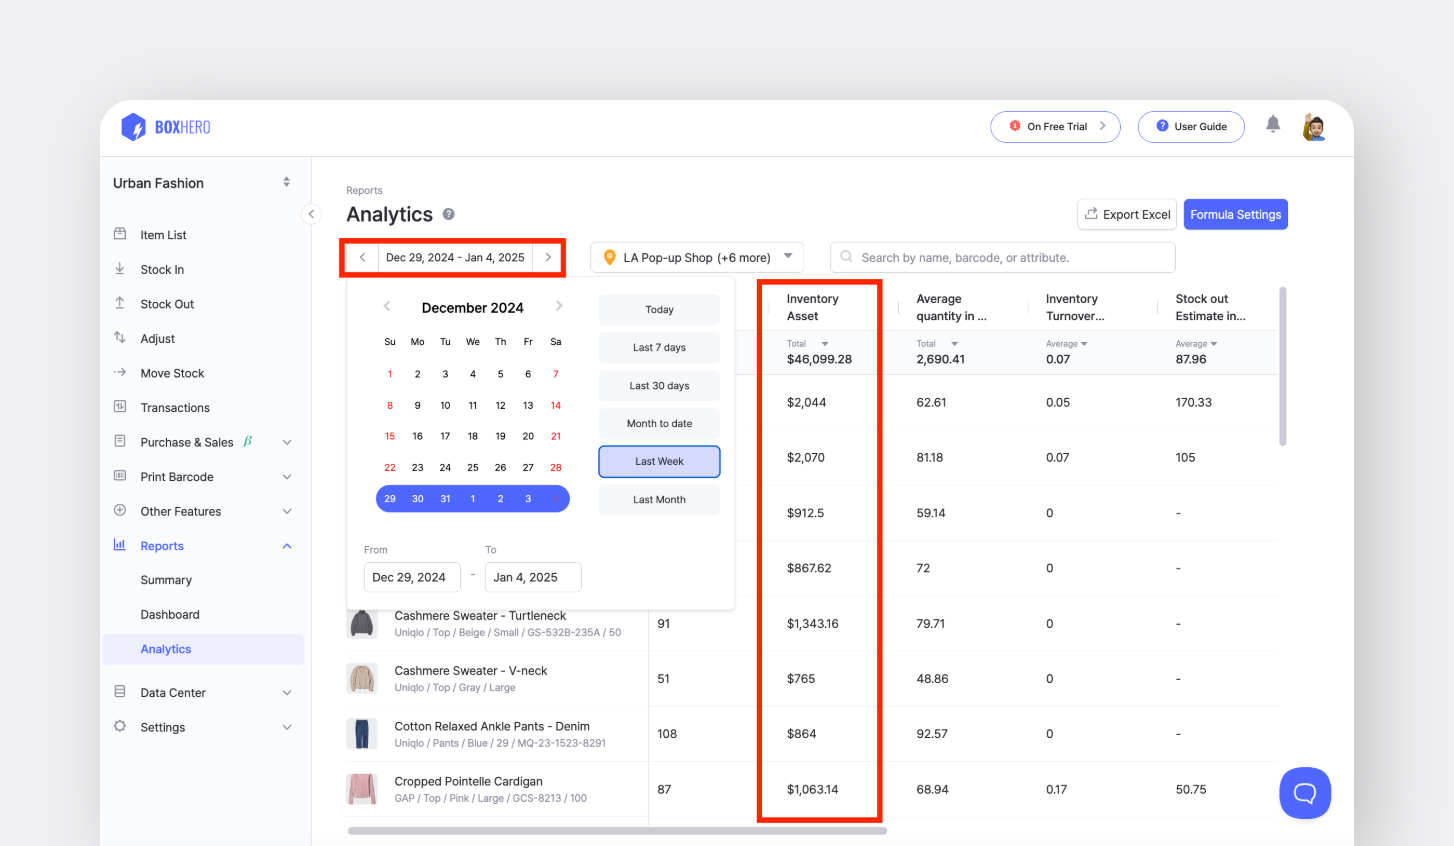This screenshot has width=1454, height=846.
Task: Go to Item List in sidebar
Action: tap(163, 235)
